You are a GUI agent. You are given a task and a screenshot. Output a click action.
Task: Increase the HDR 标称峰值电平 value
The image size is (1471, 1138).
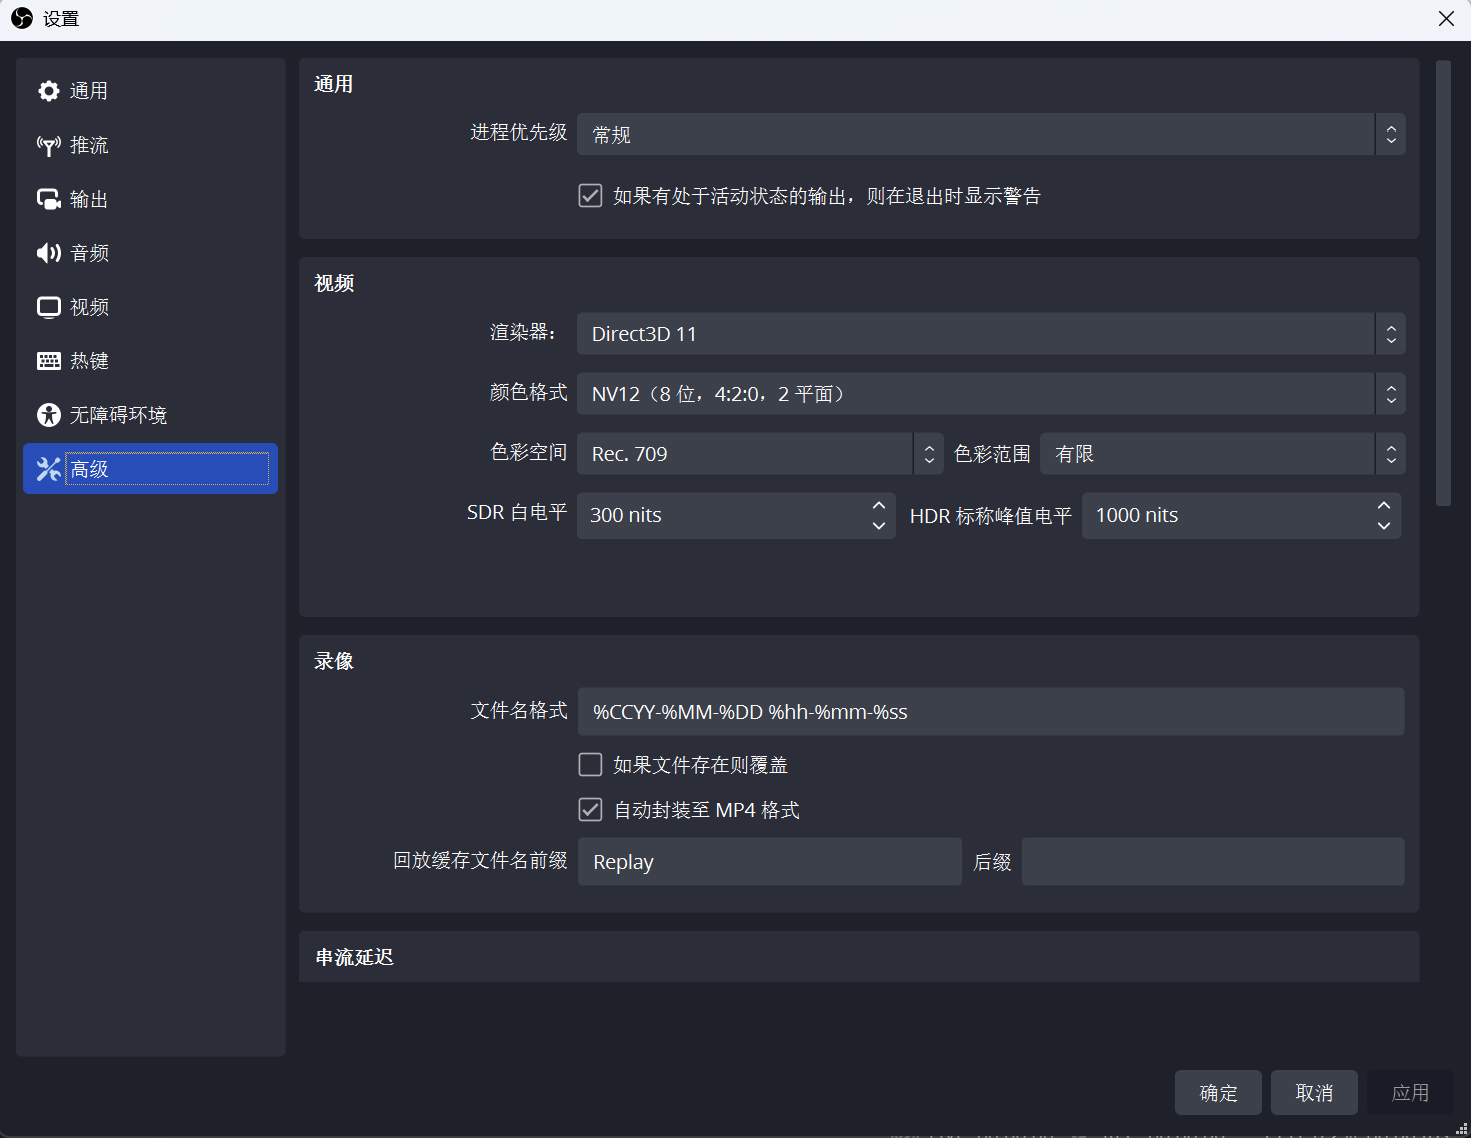1384,505
